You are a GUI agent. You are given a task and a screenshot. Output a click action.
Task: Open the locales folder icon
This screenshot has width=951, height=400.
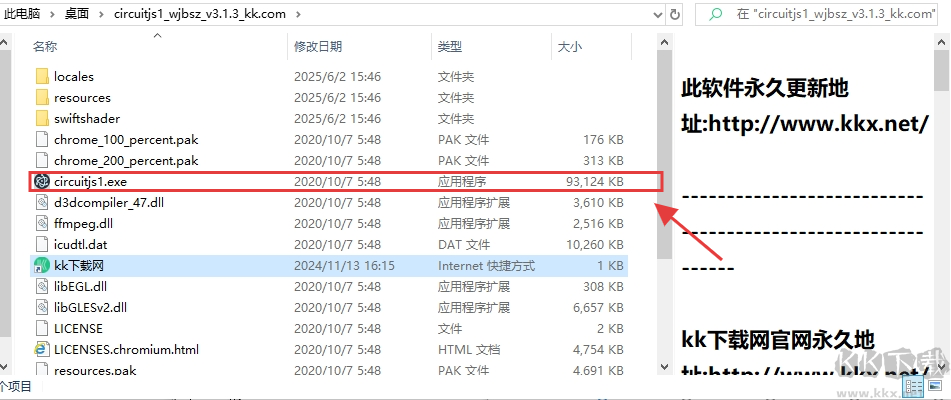(42, 76)
